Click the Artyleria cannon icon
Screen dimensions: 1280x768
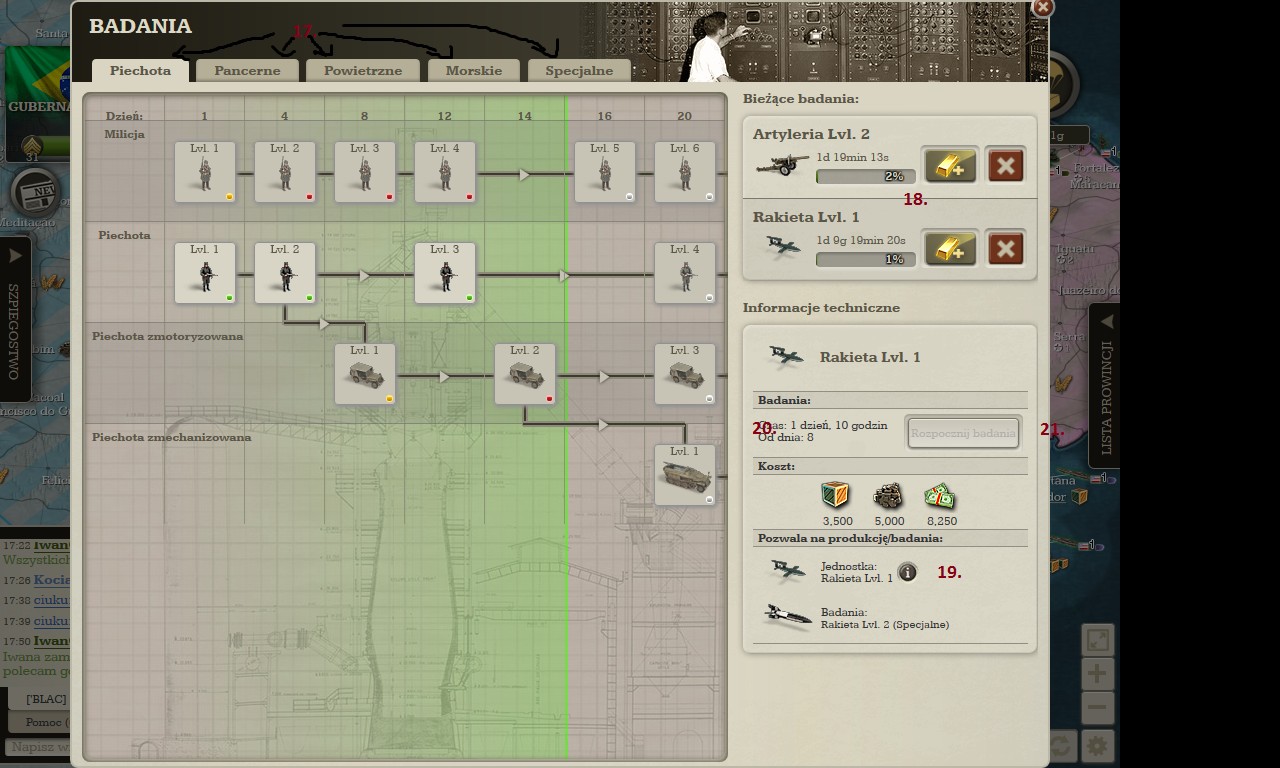(783, 165)
